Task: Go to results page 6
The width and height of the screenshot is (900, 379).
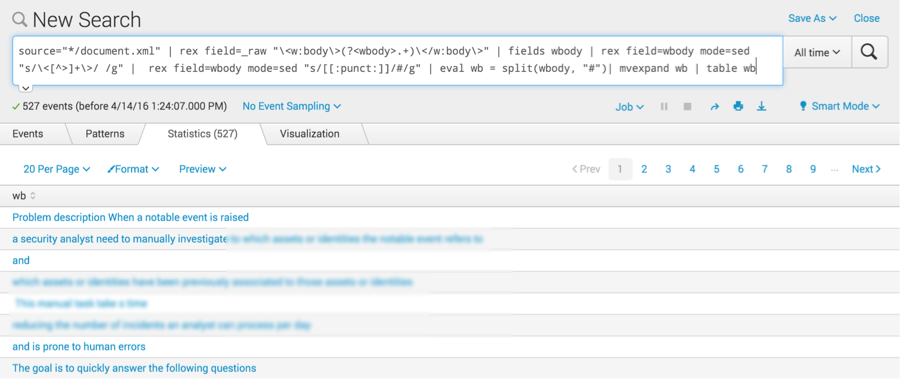Action: click(x=740, y=169)
